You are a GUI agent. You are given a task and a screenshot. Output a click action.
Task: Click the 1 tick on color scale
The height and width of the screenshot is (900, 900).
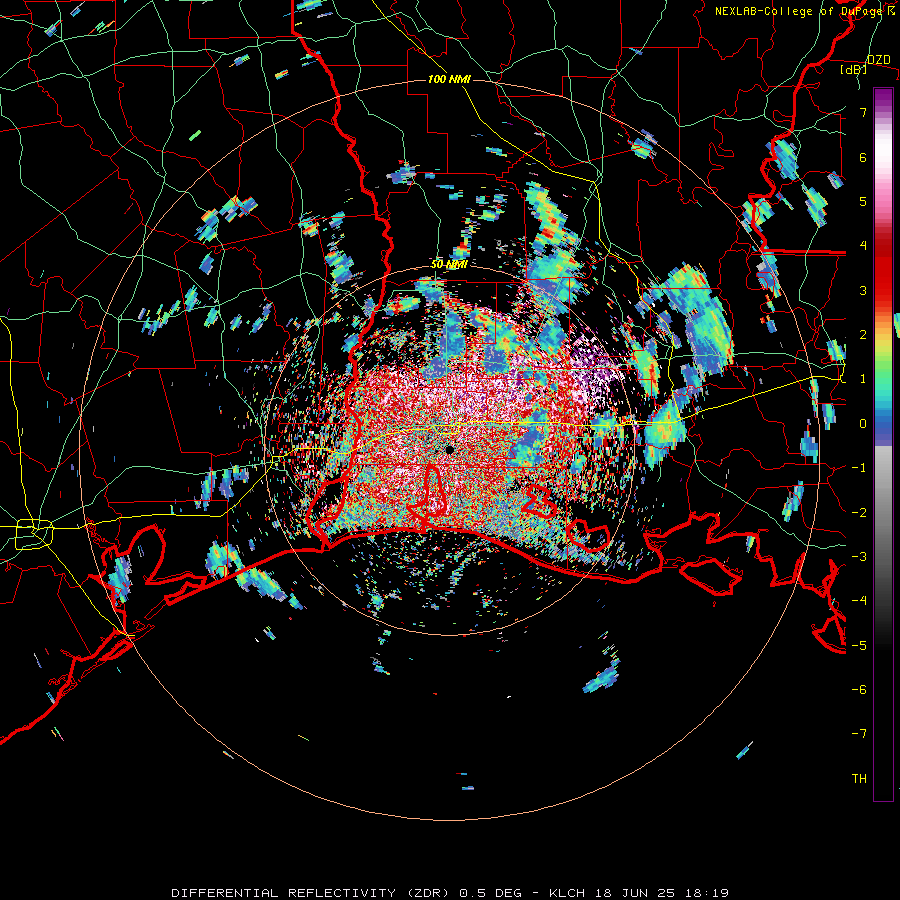coord(863,379)
